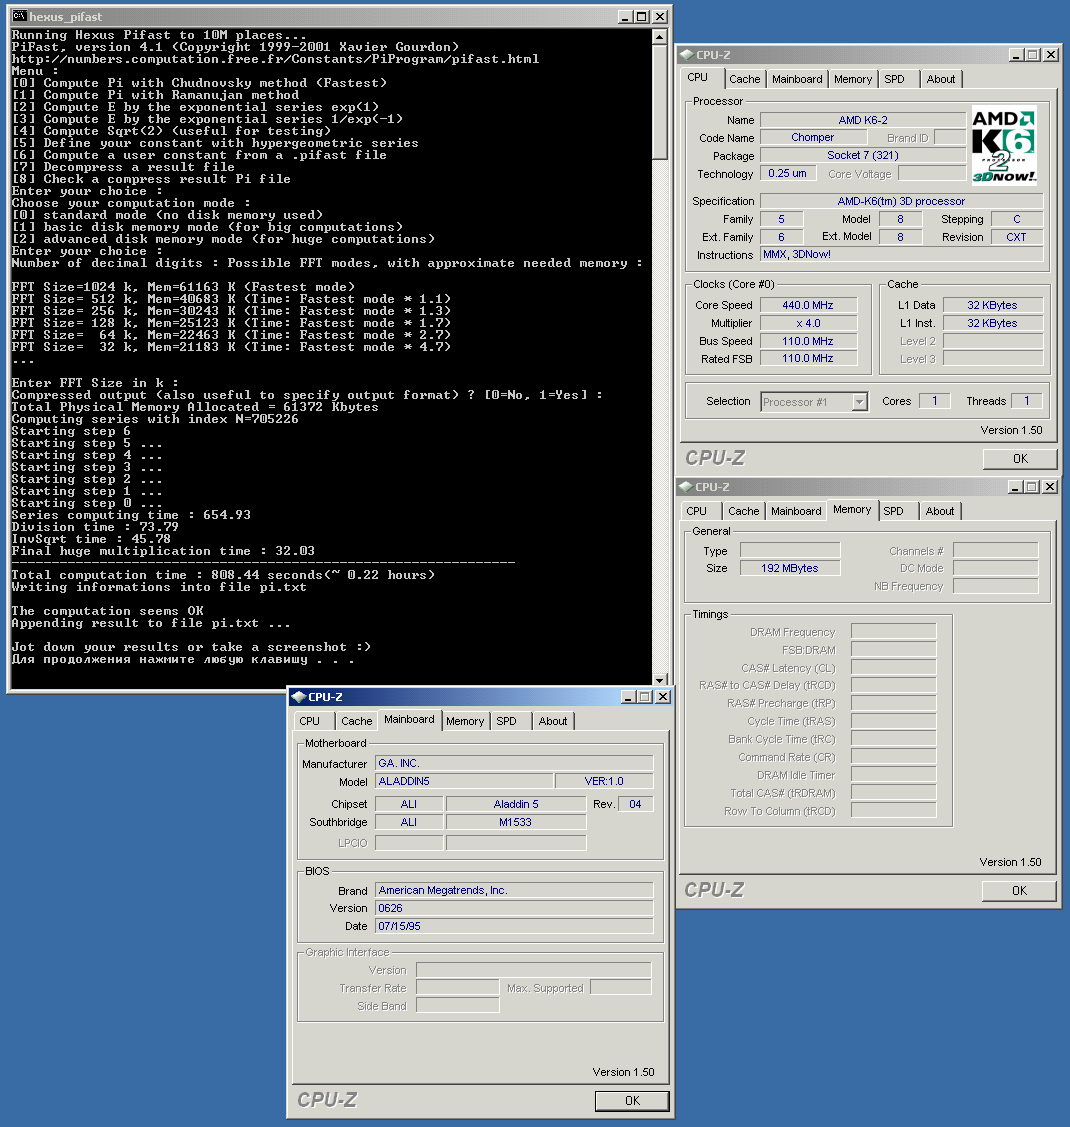Click the VER:1.0 field

pyautogui.click(x=604, y=781)
